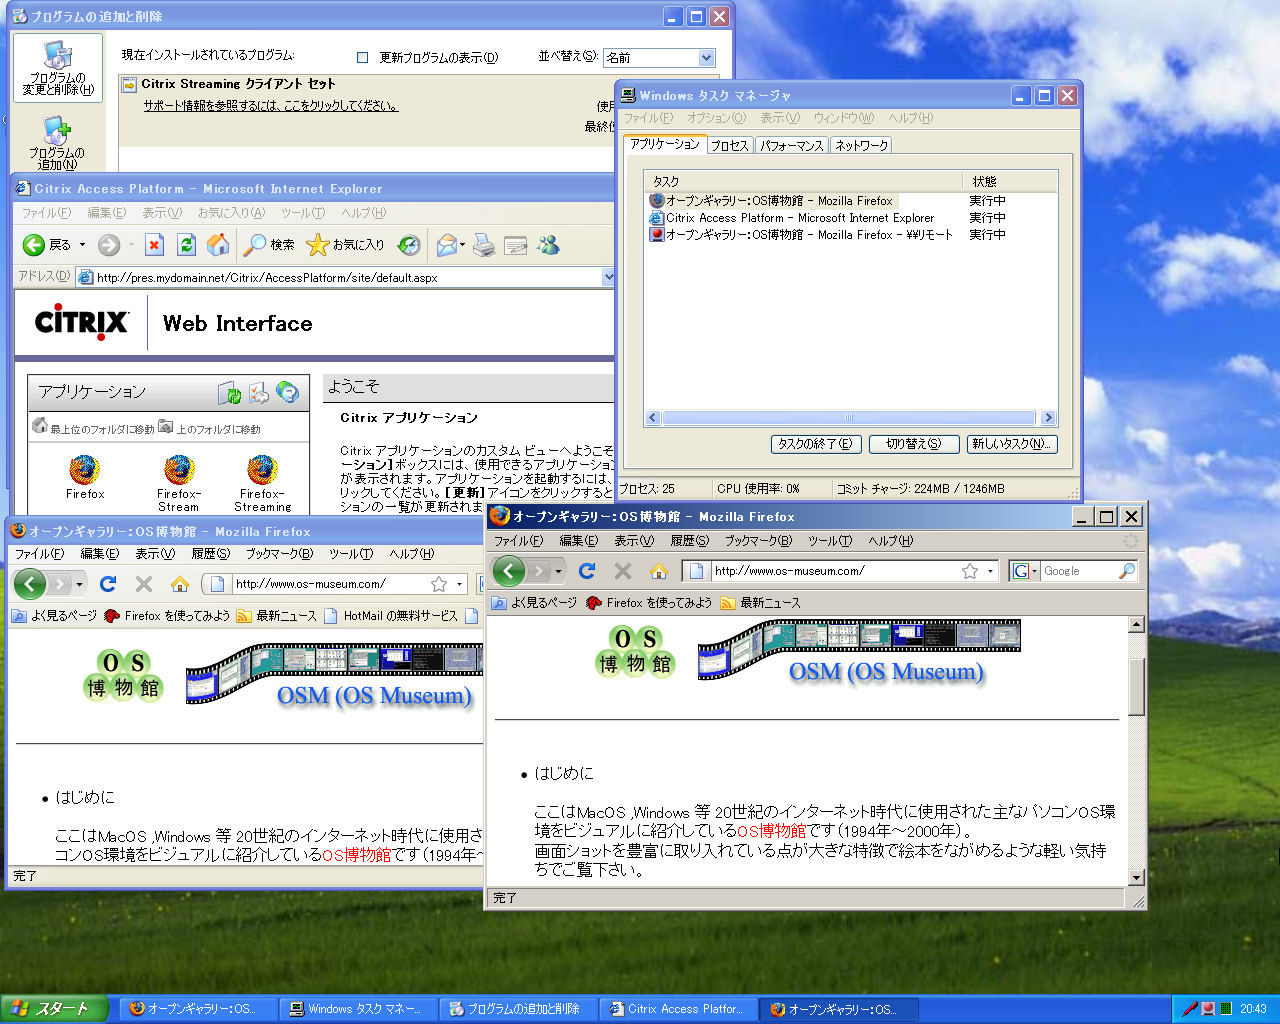Click the last globe icon in Citrix アプリケーション header
The image size is (1280, 1024).
pyautogui.click(x=288, y=393)
